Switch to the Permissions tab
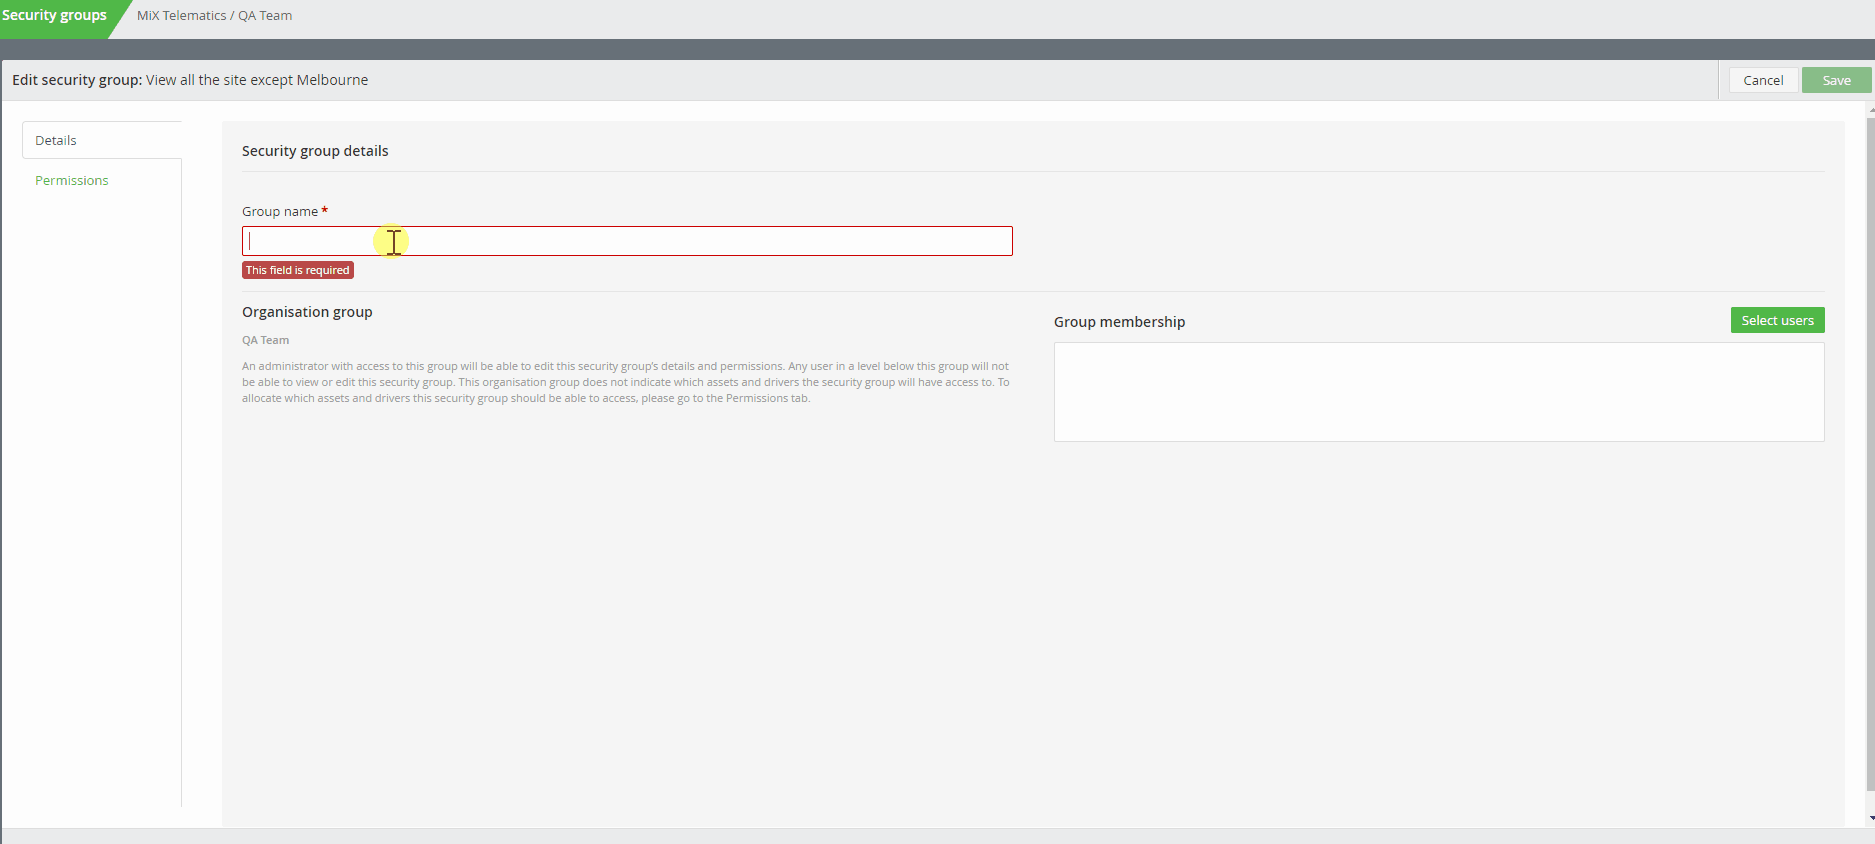The image size is (1875, 844). click(x=72, y=180)
